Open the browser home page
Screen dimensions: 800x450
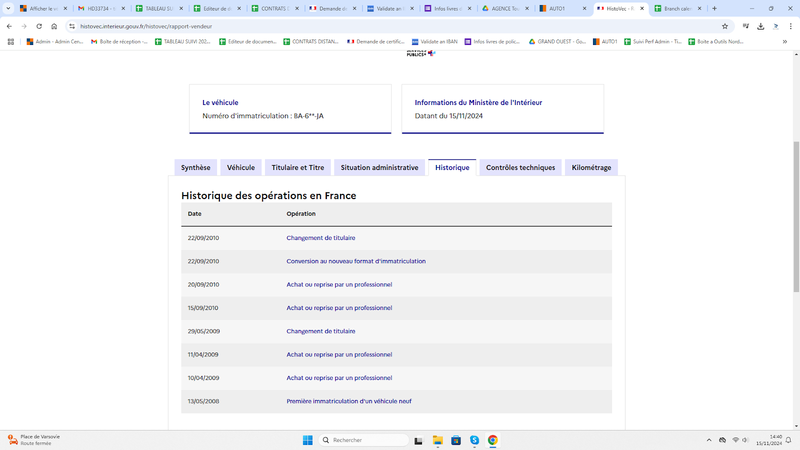click(54, 26)
